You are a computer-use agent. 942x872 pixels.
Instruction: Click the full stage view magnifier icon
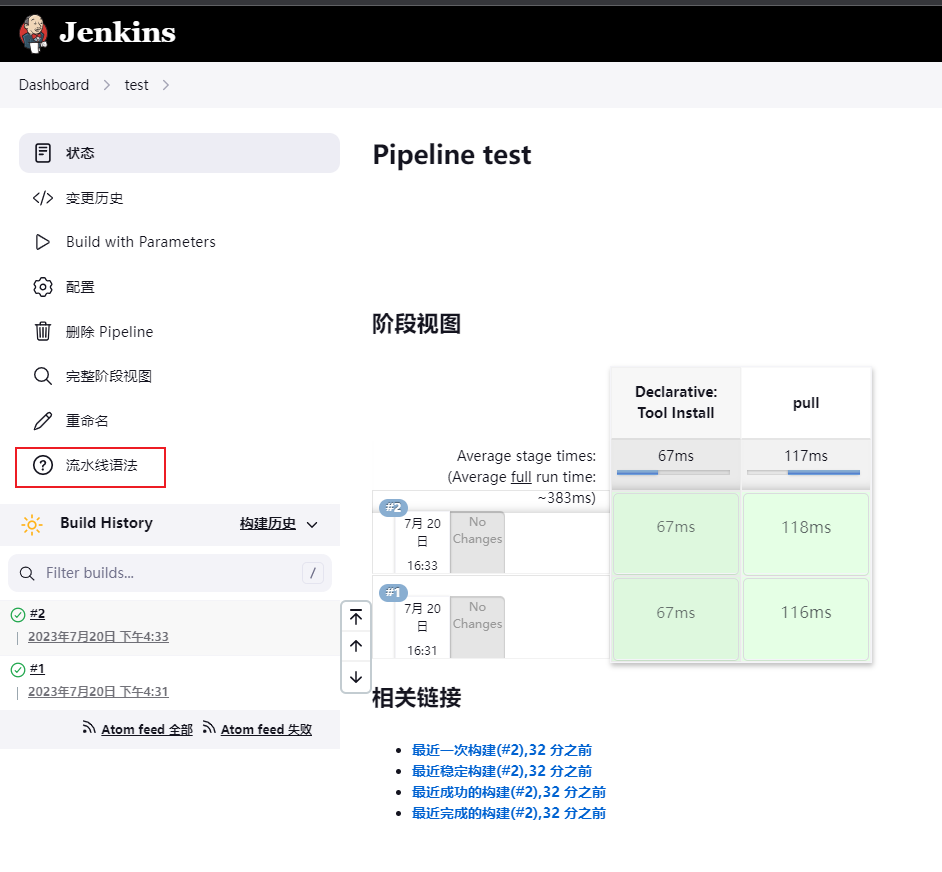pyautogui.click(x=43, y=376)
